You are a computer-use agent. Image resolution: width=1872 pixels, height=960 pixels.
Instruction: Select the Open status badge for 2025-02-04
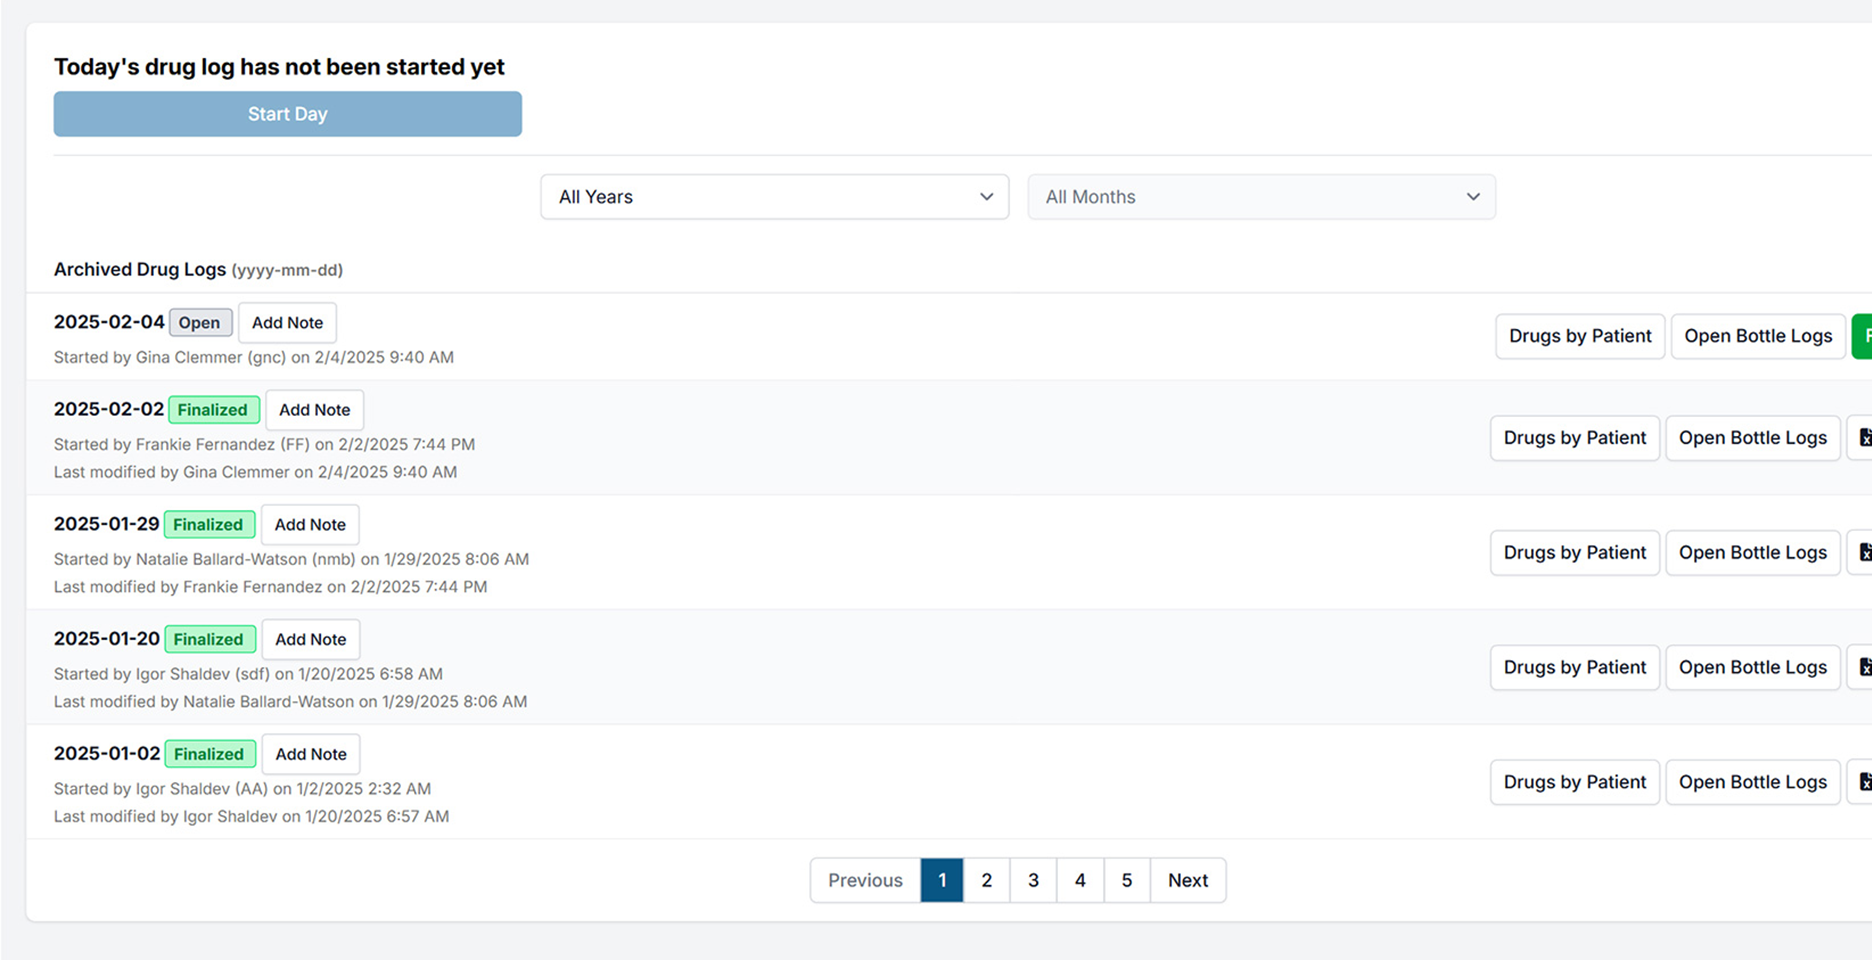[200, 322]
